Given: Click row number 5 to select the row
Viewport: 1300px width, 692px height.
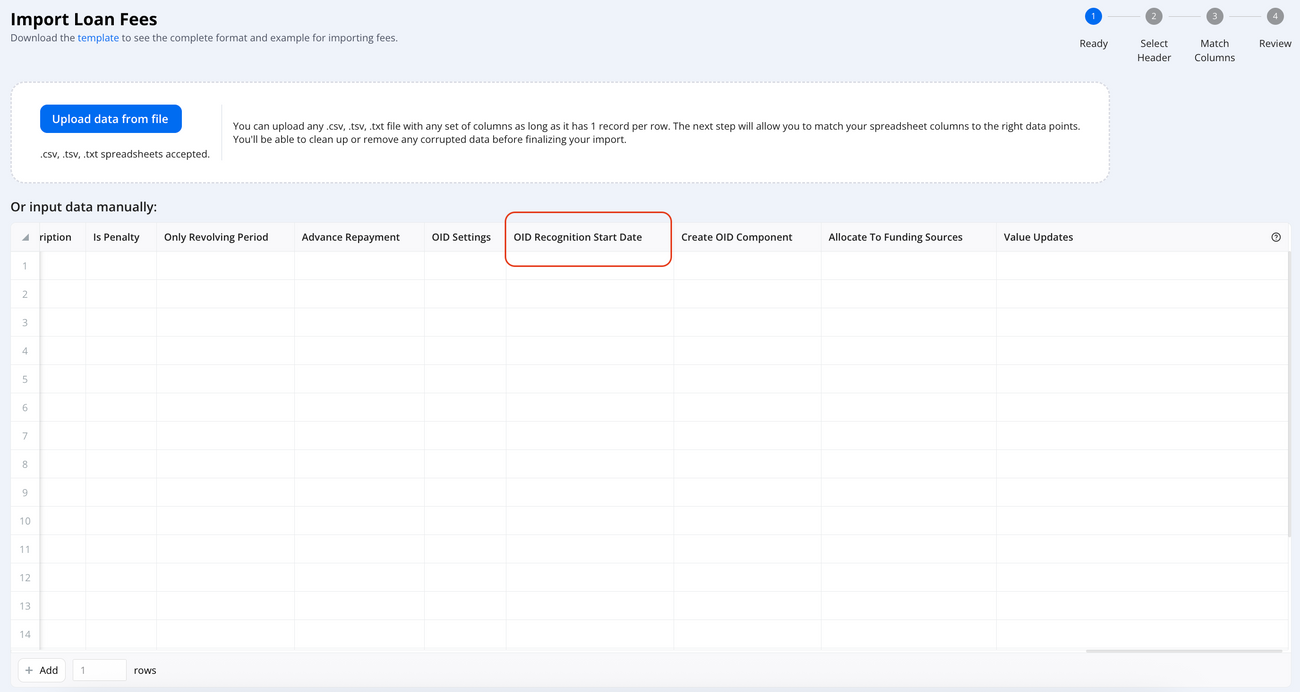Looking at the screenshot, I should pos(24,379).
